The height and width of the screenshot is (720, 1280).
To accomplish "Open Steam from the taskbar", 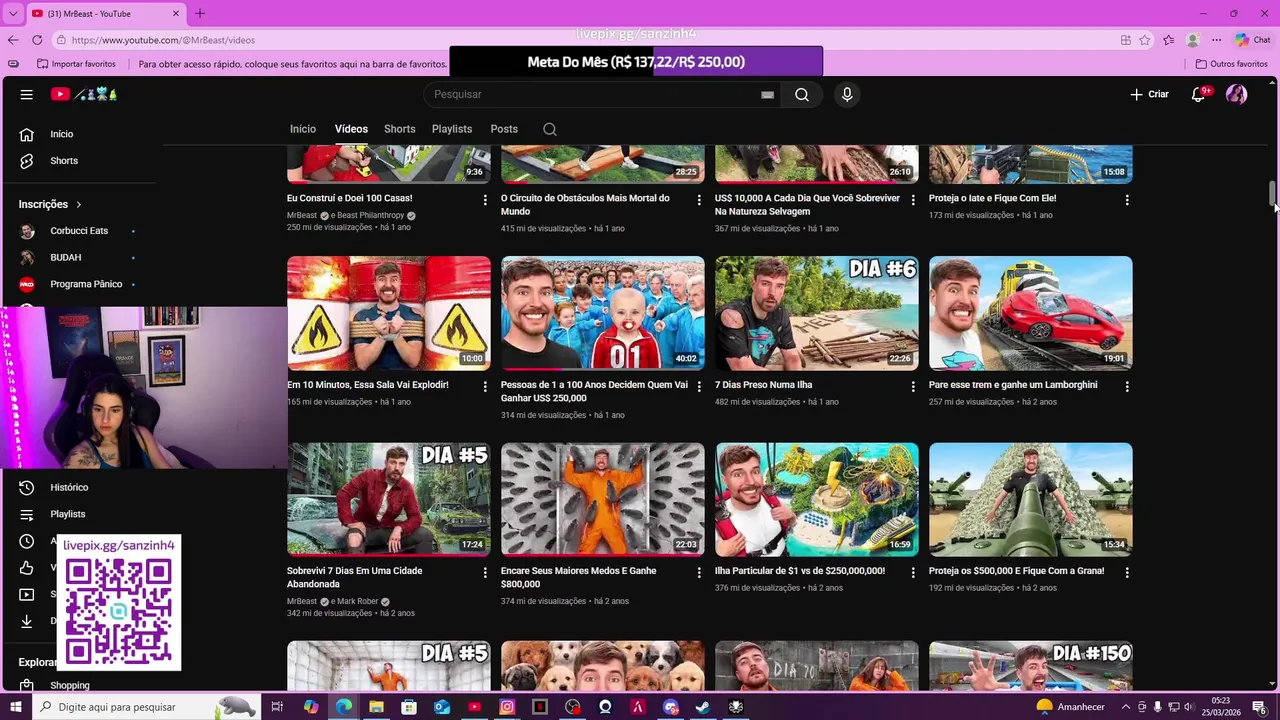I will 703,707.
